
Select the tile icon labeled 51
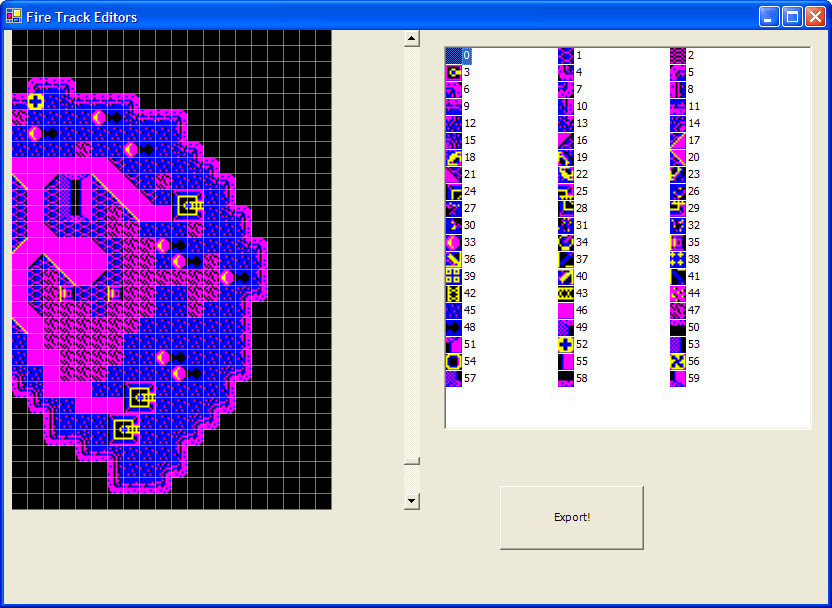(x=454, y=344)
